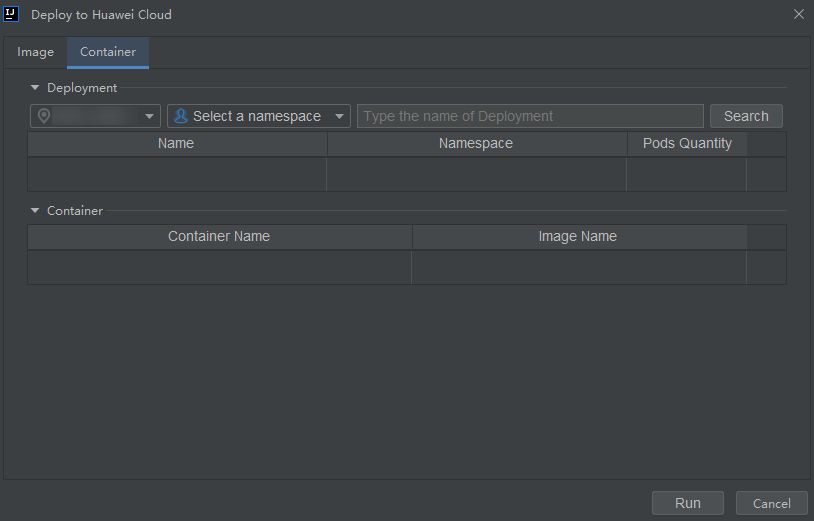Switch to the Image tab
Image resolution: width=814 pixels, height=521 pixels.
[35, 52]
